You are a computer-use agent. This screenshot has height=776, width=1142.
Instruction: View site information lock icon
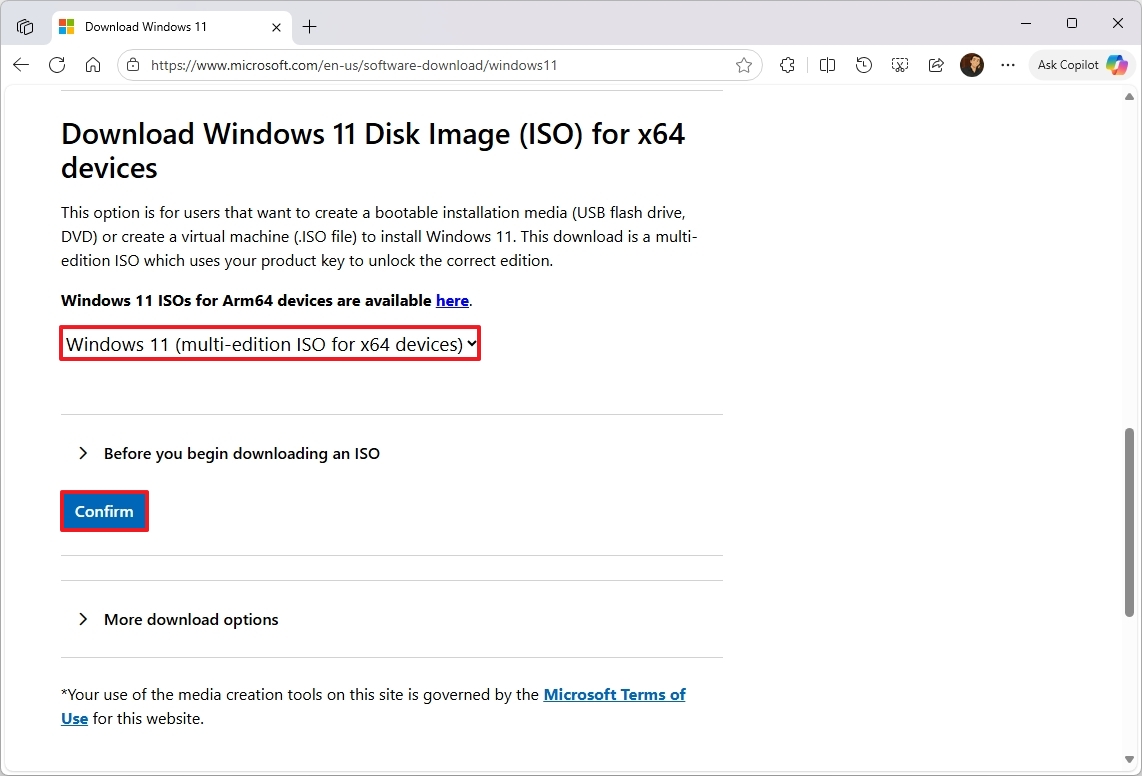point(133,65)
